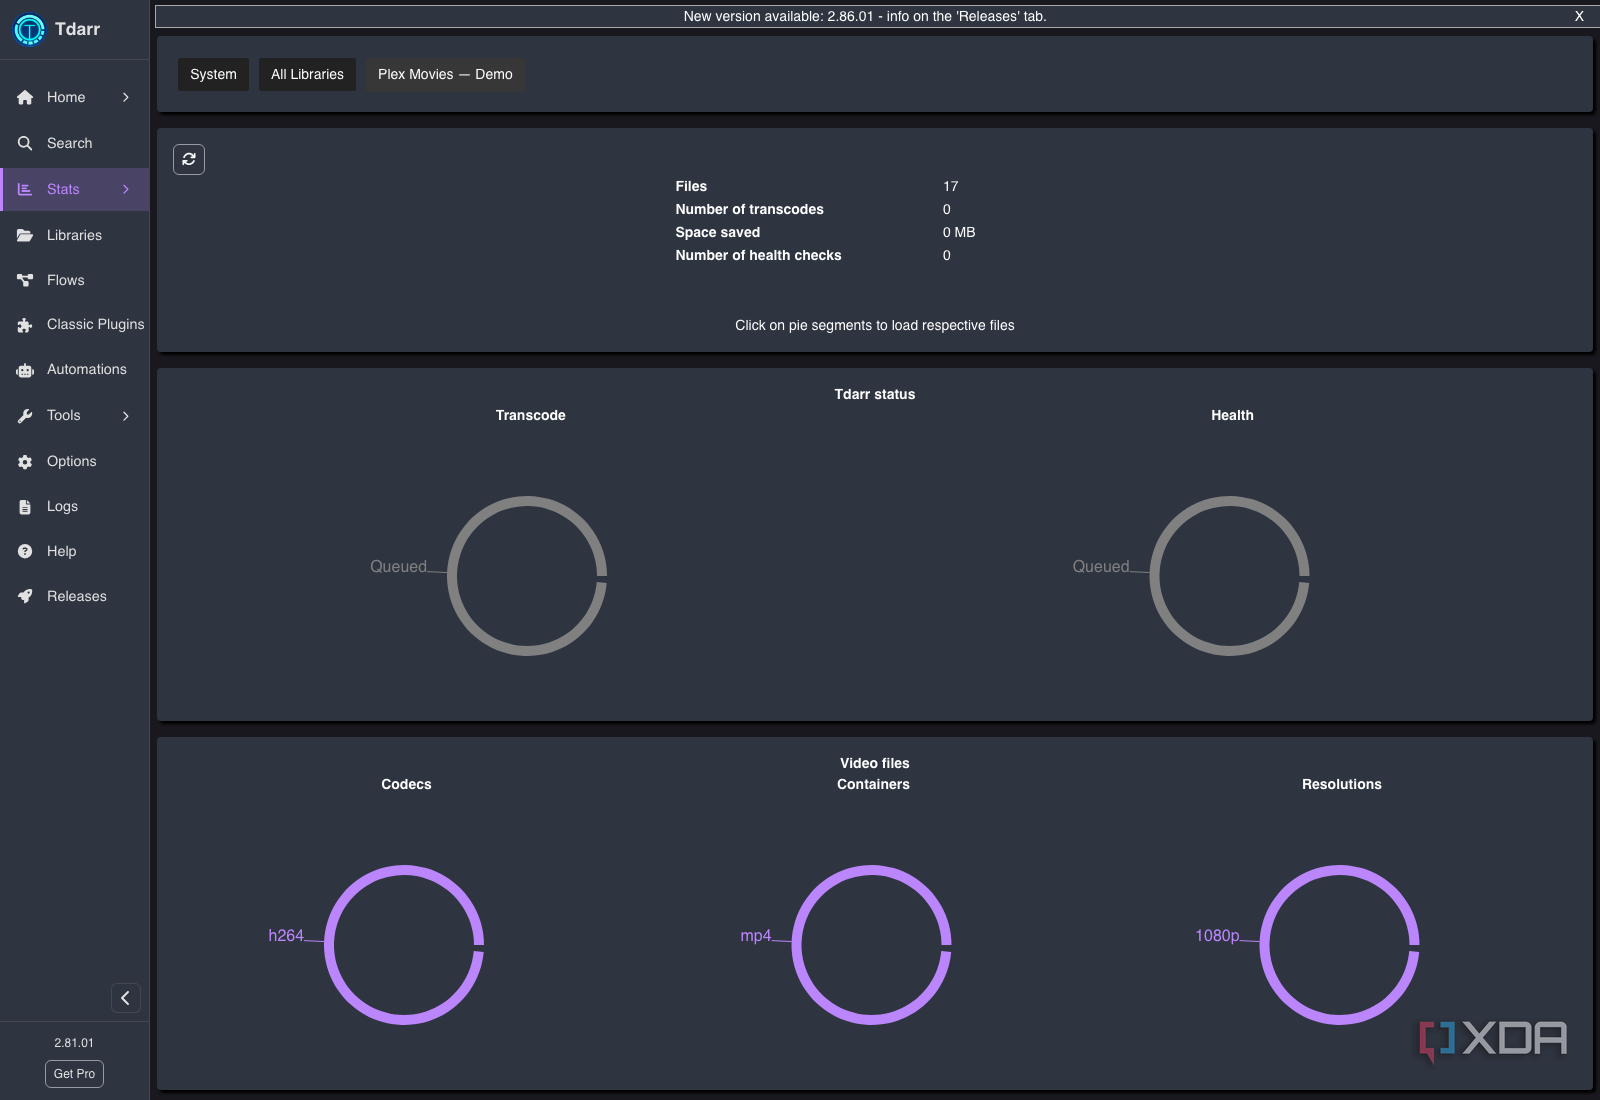Click the h264 codec pie ring

[404, 945]
